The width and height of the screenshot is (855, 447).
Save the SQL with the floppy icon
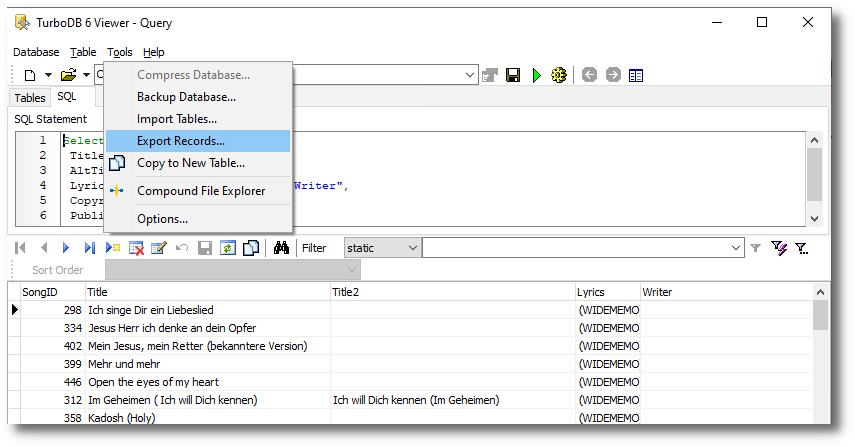pyautogui.click(x=513, y=75)
